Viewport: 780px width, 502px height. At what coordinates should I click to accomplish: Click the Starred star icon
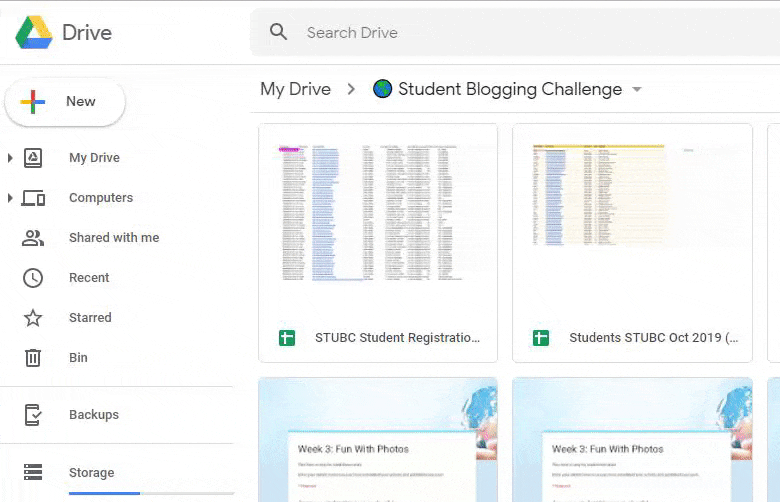[33, 318]
